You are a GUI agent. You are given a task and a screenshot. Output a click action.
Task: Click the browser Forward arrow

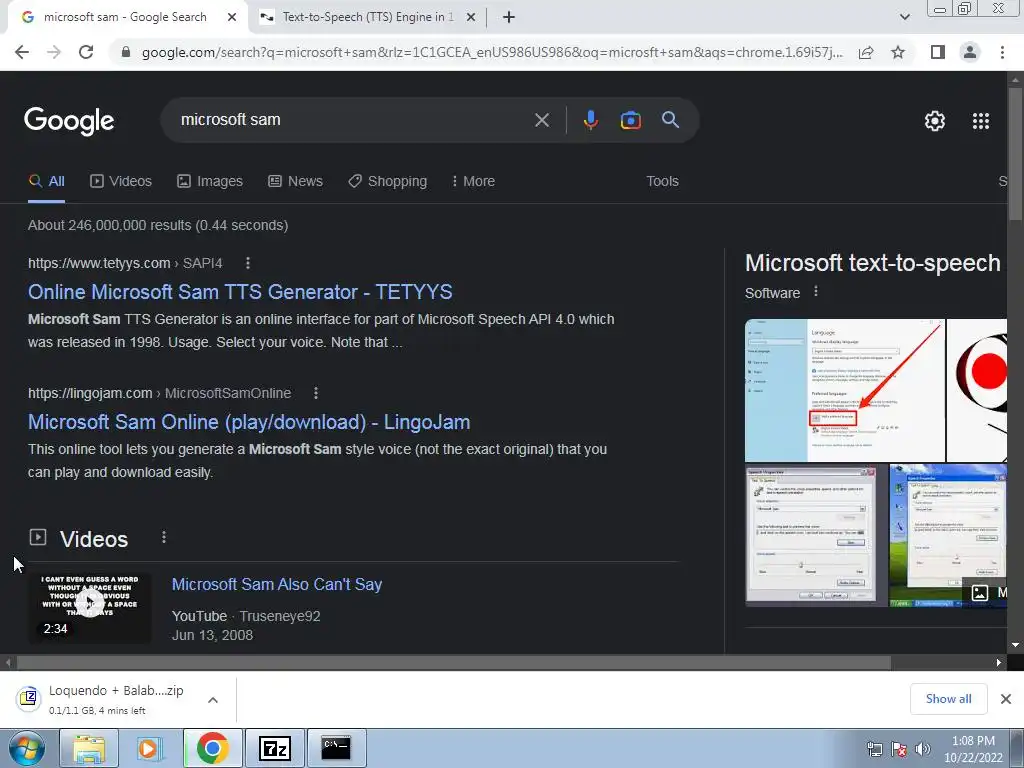pyautogui.click(x=54, y=52)
